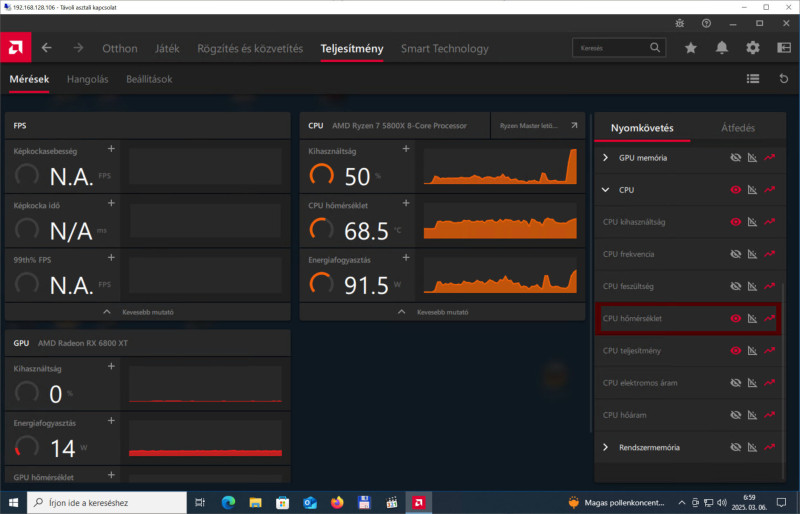Image resolution: width=800 pixels, height=514 pixels.
Task: Hide CPU hőmérséklet tracking eye icon
Action: click(x=735, y=318)
